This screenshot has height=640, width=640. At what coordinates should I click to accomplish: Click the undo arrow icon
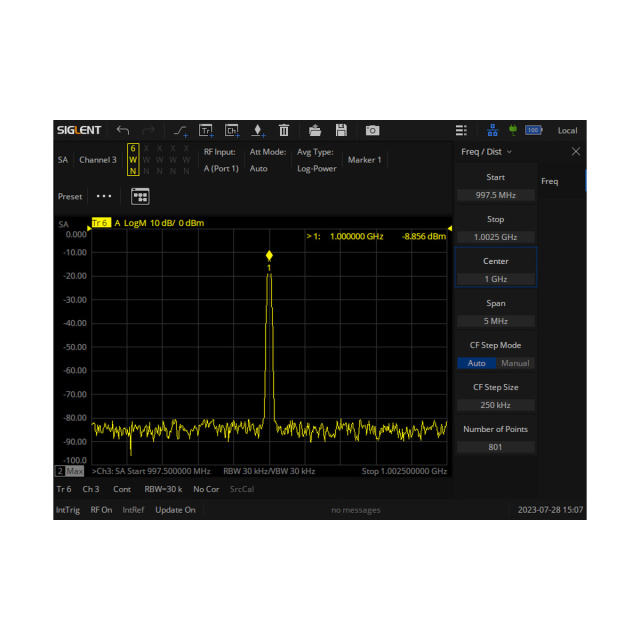(x=123, y=131)
